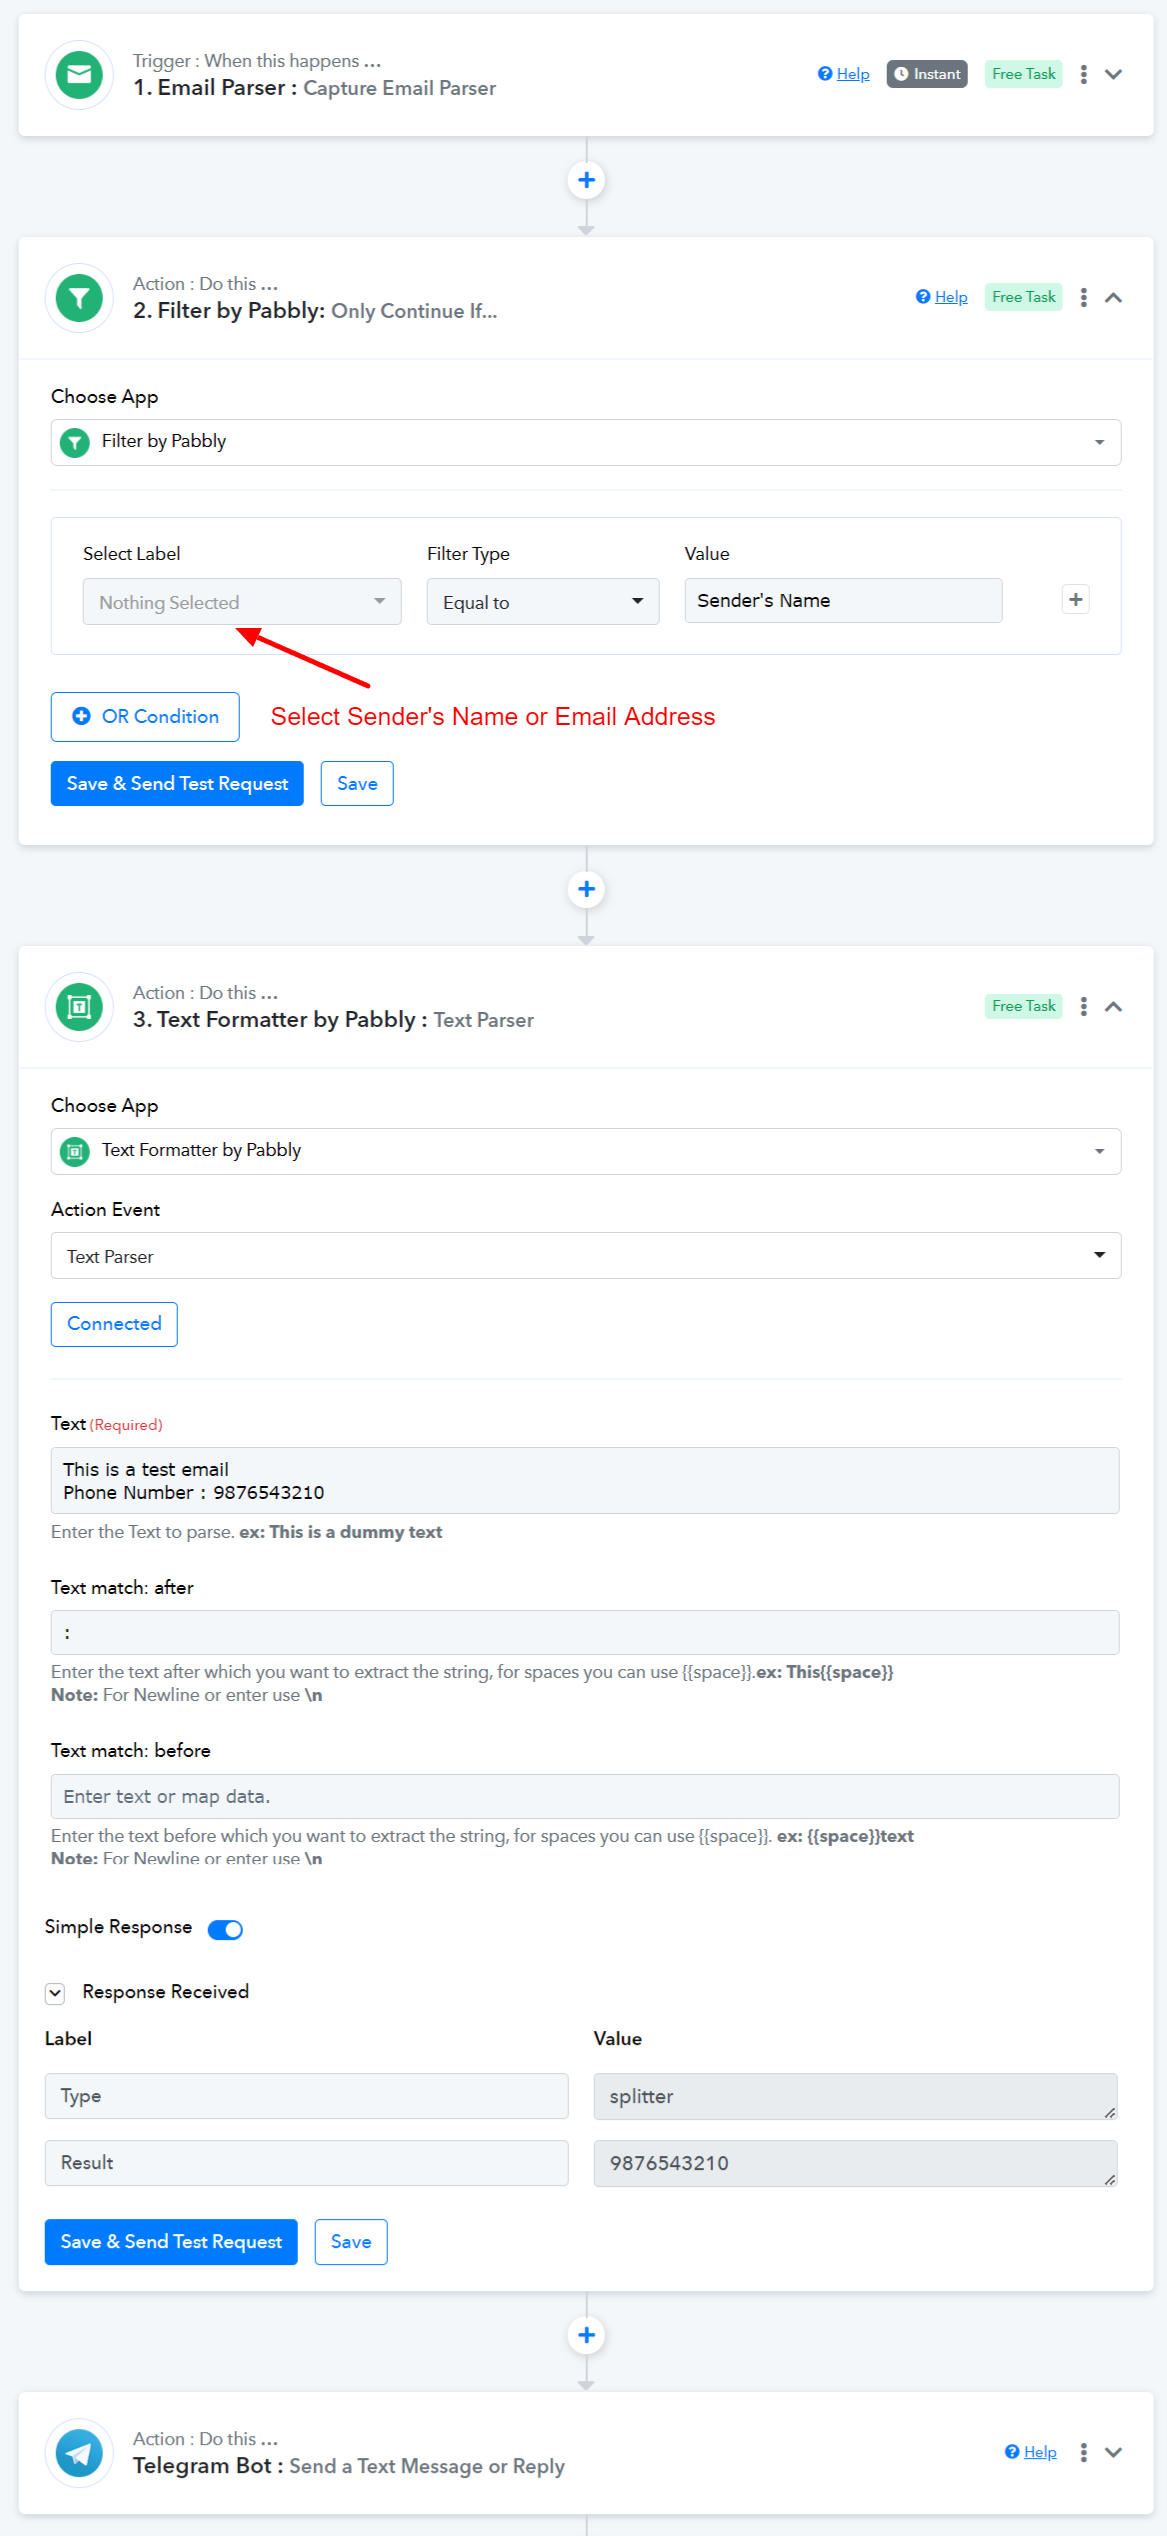
Task: Open Choose App dropdown showing Filter by Pabbly
Action: point(586,442)
